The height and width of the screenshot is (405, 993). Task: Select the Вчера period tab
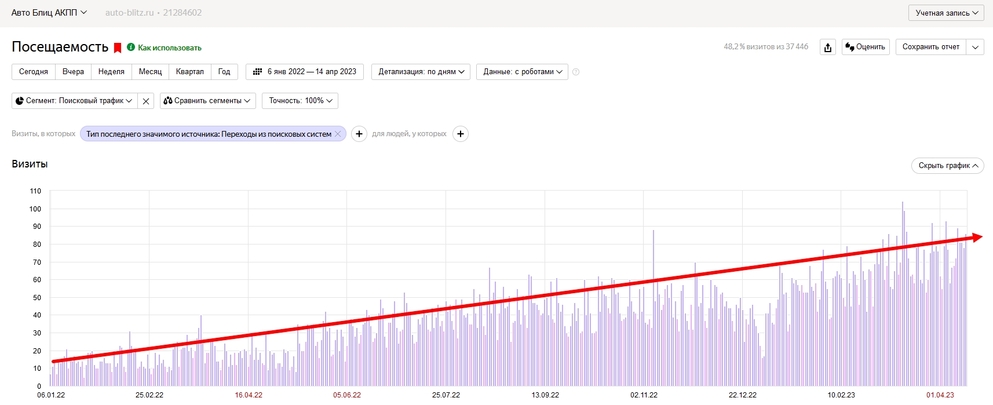73,72
